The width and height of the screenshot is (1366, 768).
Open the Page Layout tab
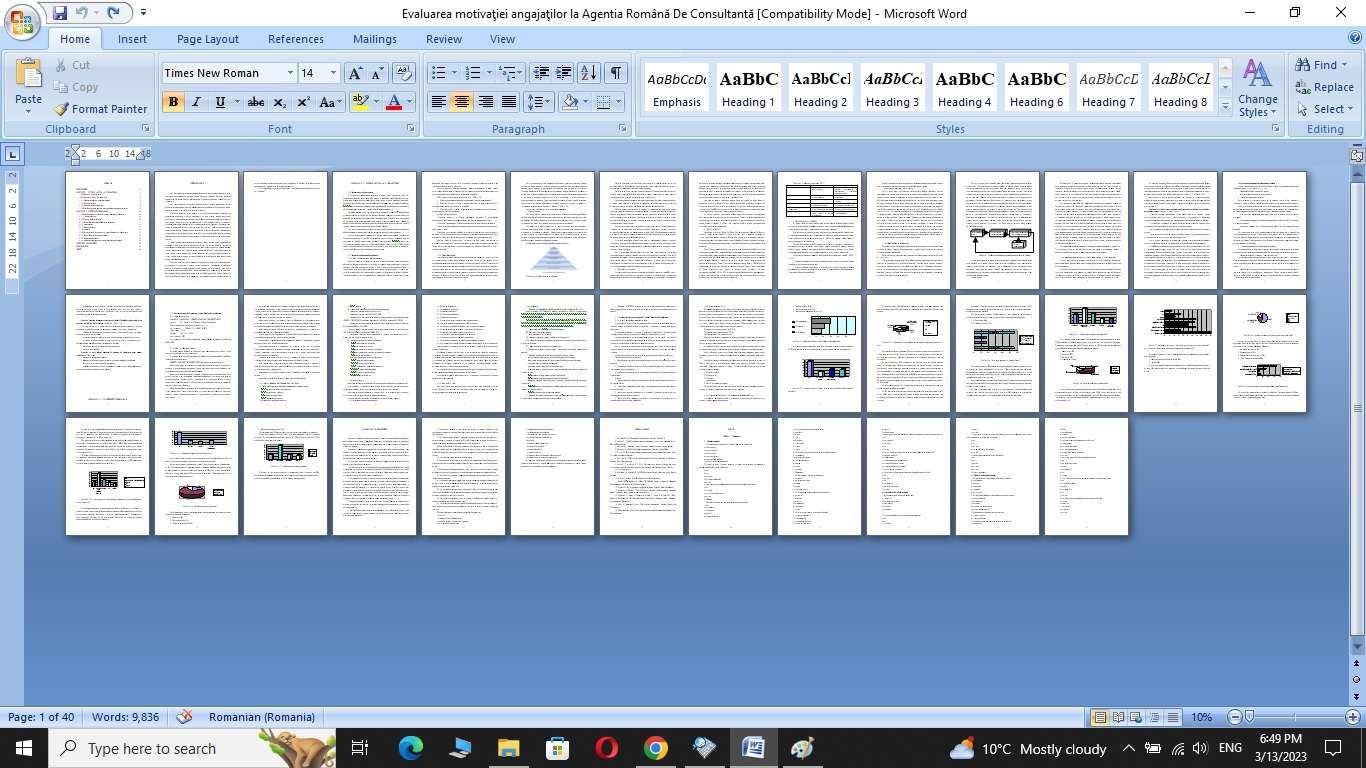point(207,39)
